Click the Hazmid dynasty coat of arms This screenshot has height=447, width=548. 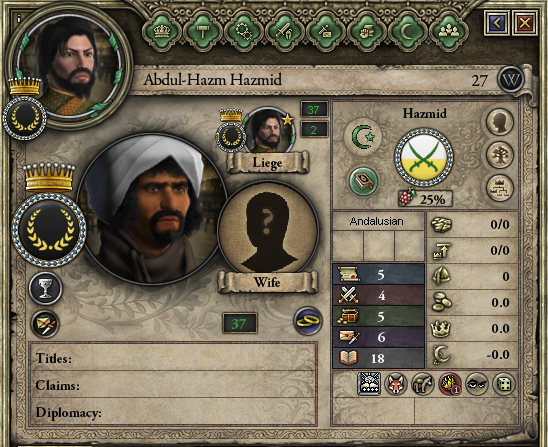(x=424, y=158)
